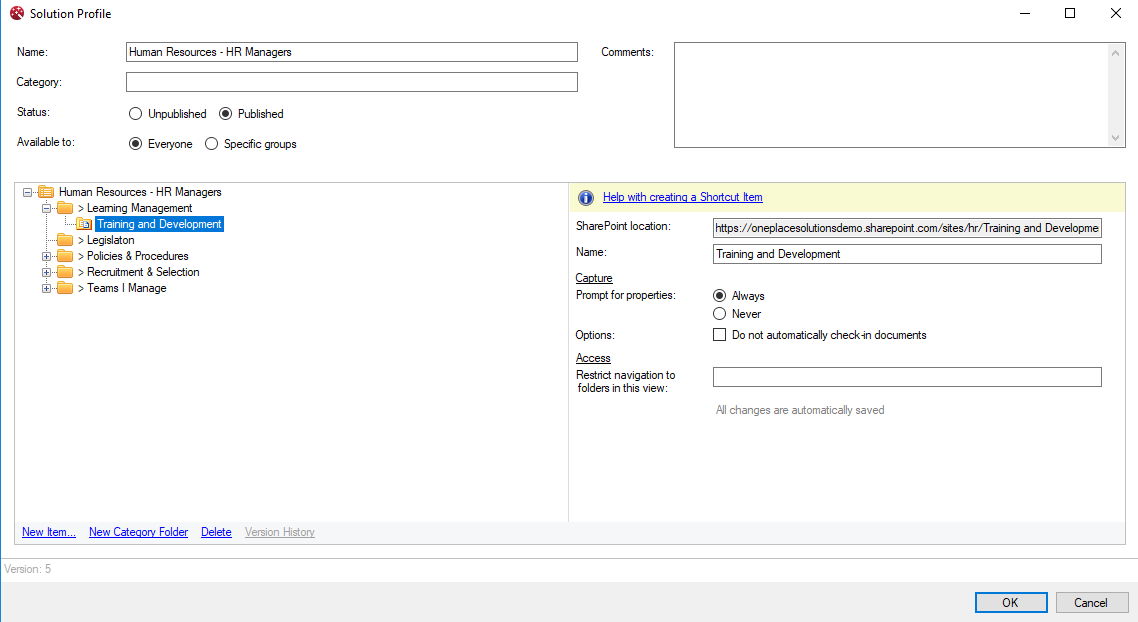
Task: Click the root Human Resources folder icon
Action: coord(46,192)
